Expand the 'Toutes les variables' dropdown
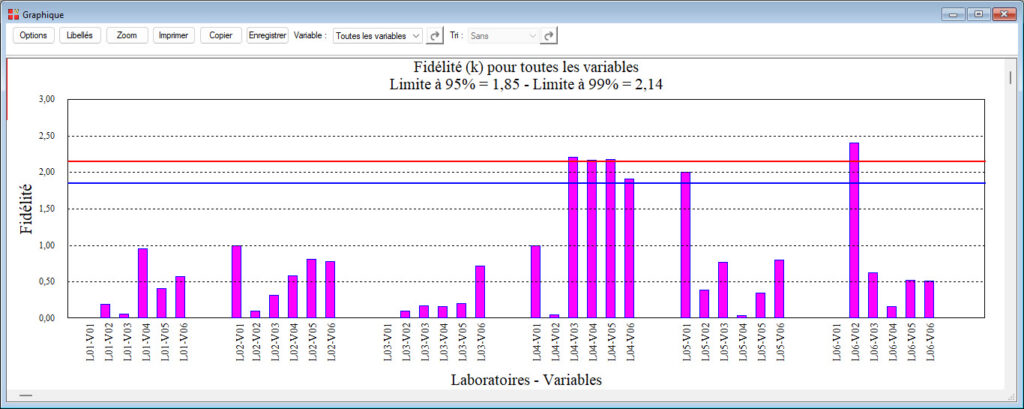This screenshot has height=409, width=1024. point(377,35)
